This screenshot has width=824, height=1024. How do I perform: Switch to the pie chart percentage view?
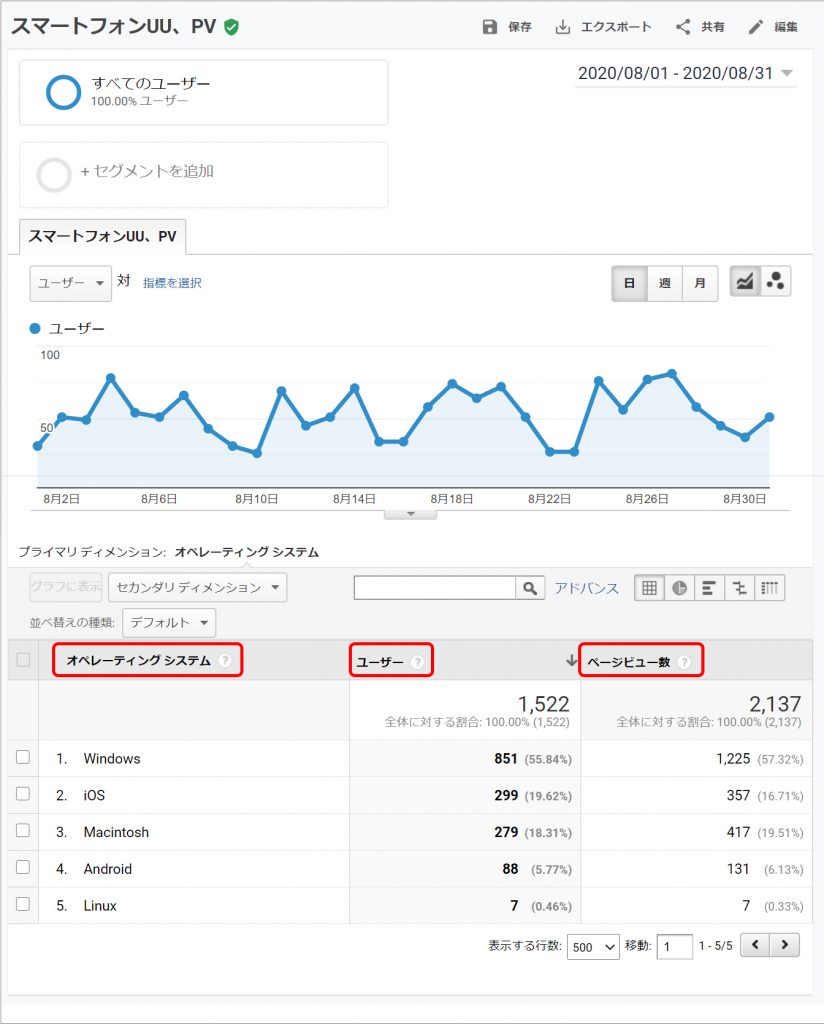pyautogui.click(x=680, y=588)
